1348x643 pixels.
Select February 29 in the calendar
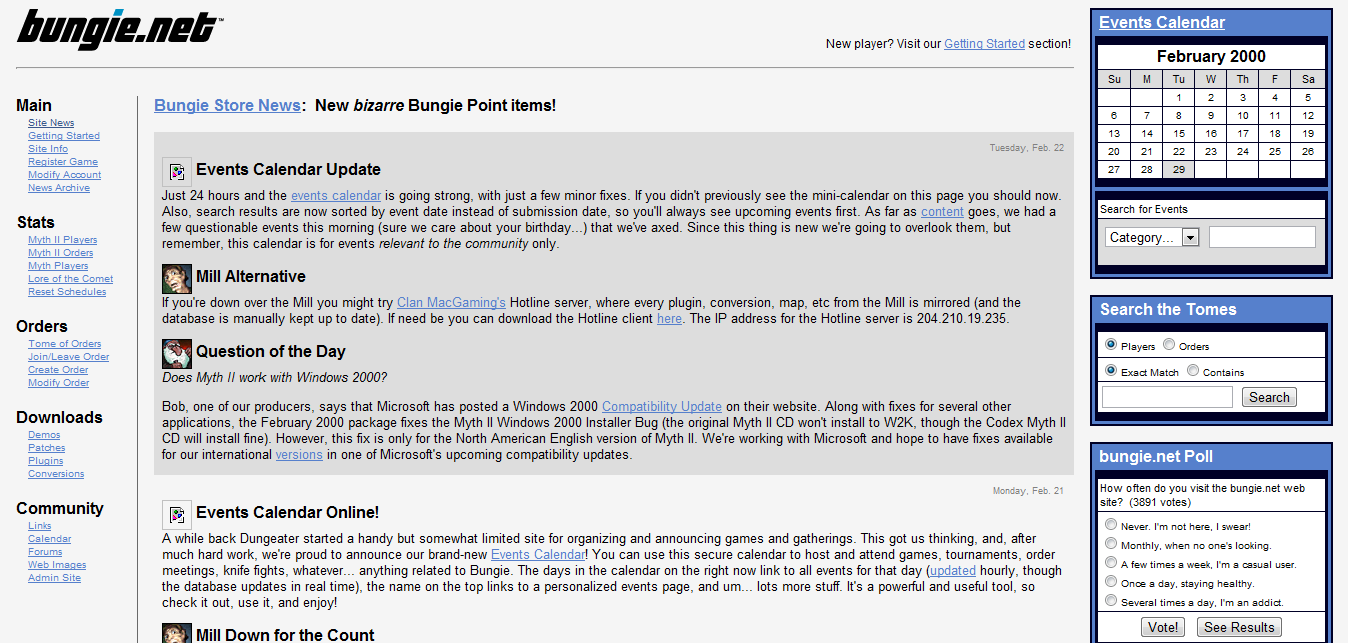[x=1179, y=170]
